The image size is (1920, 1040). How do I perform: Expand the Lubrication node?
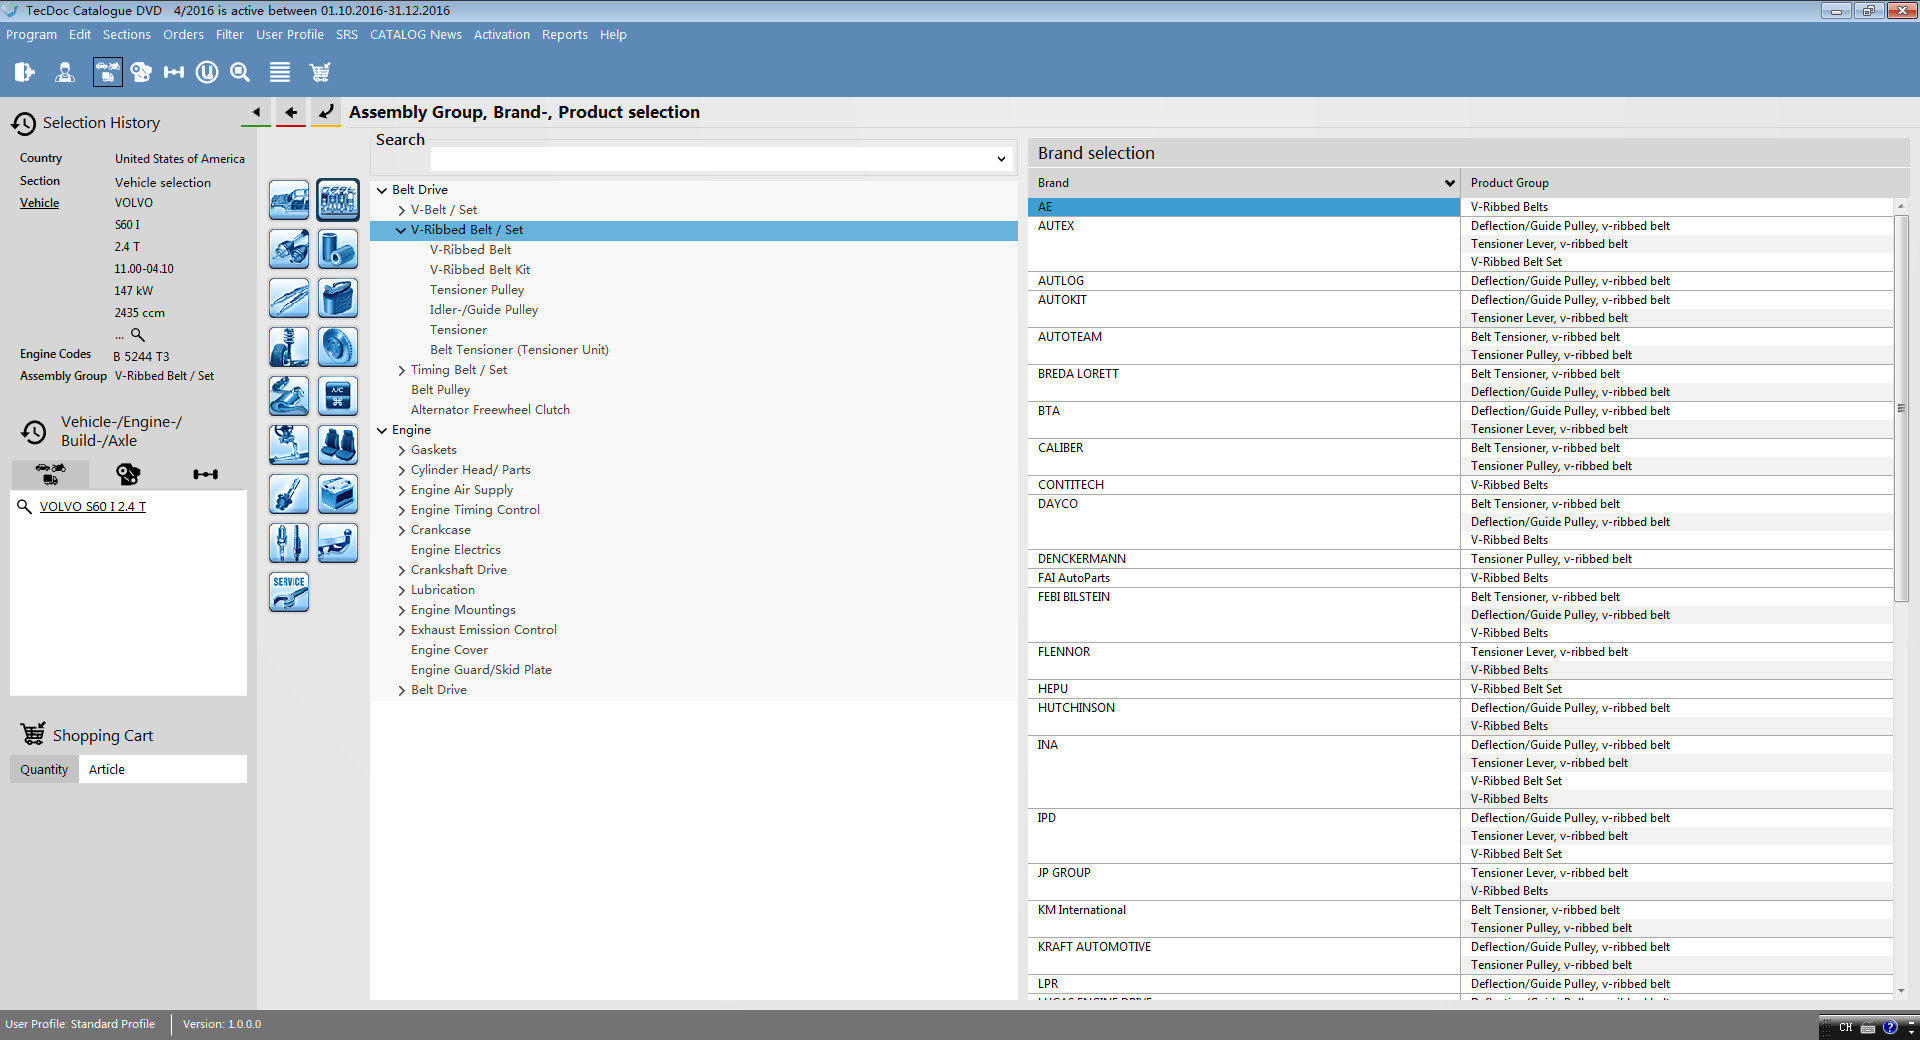401,590
